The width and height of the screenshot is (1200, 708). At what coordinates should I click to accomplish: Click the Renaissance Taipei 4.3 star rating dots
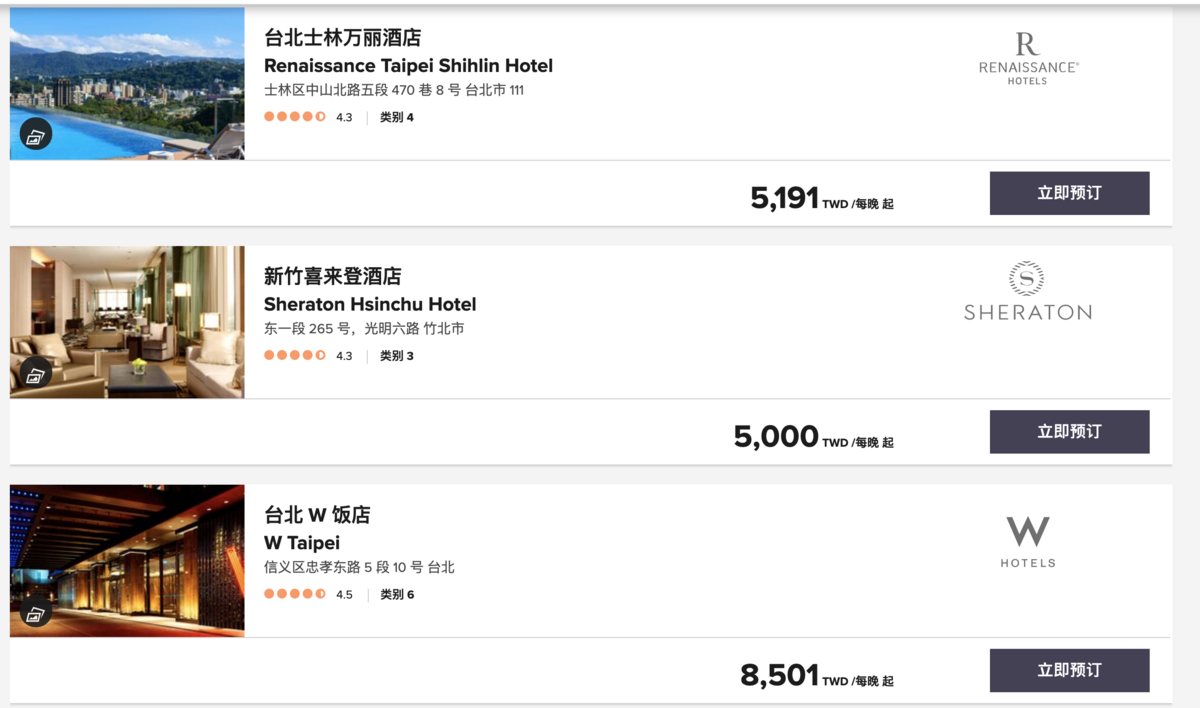[x=295, y=117]
